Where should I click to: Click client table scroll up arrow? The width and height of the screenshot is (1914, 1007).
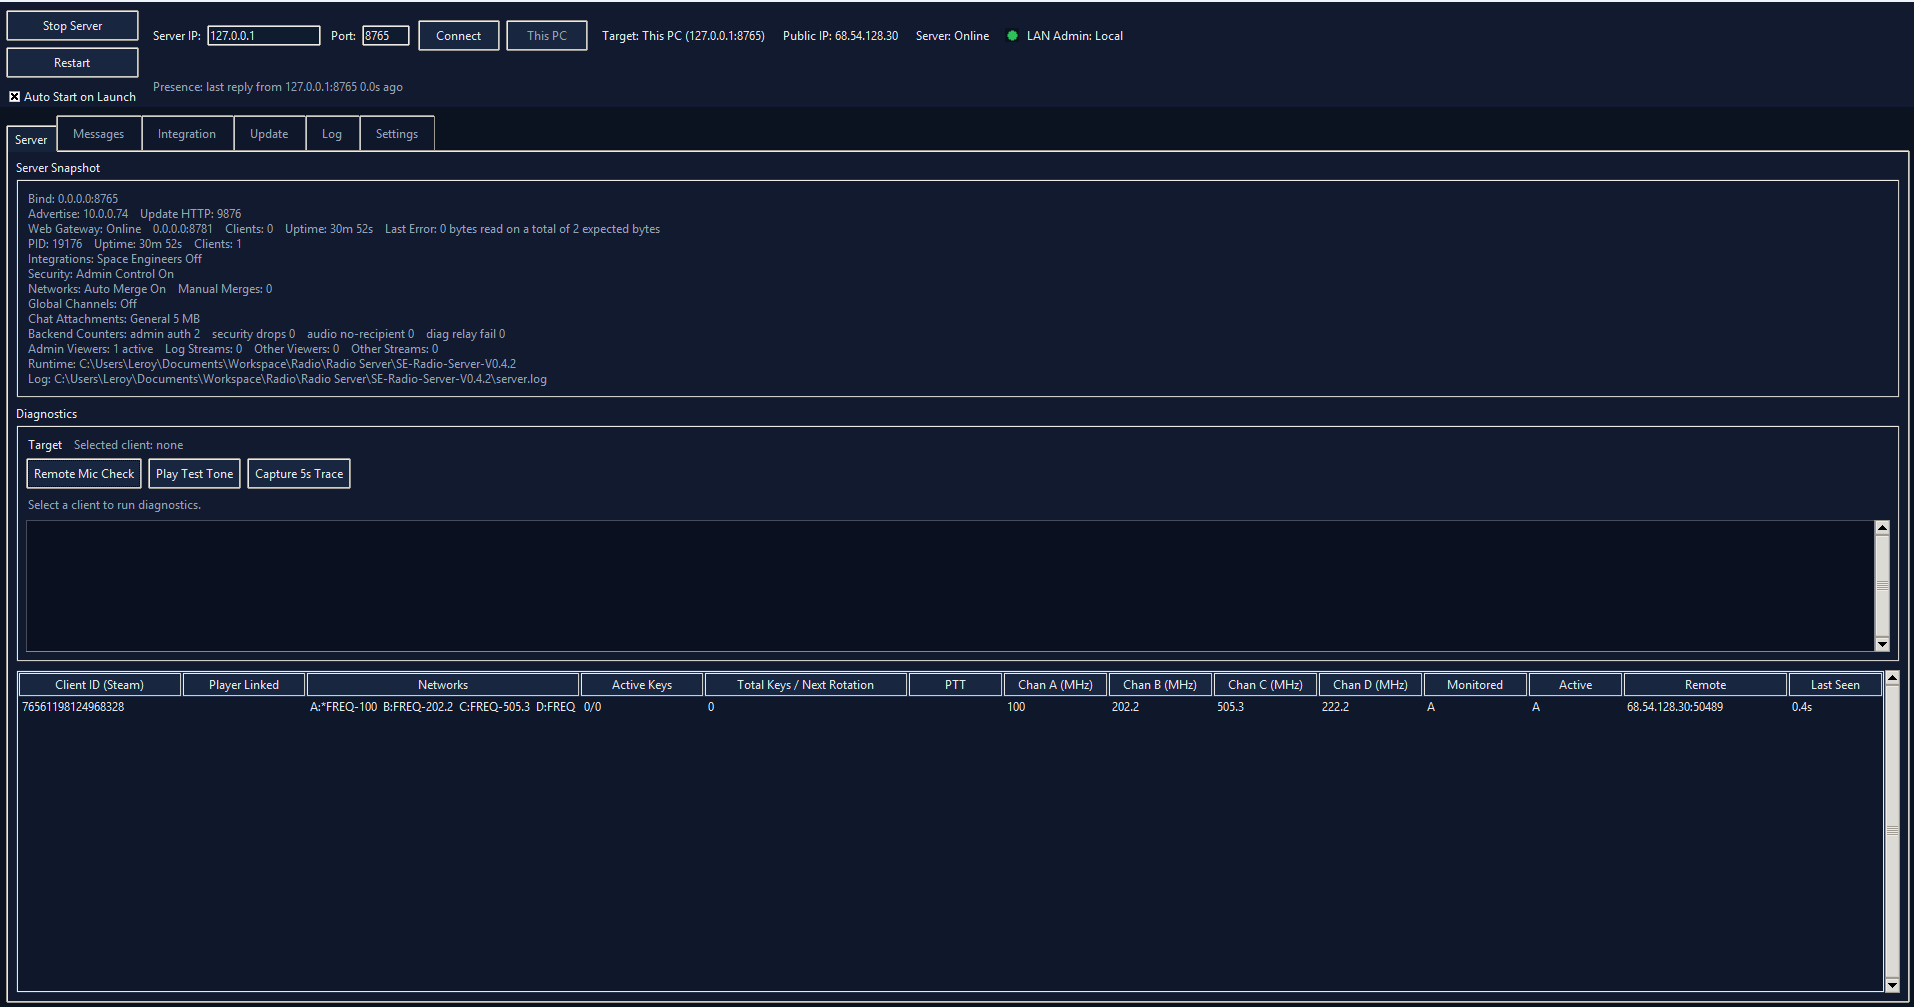[1892, 679]
